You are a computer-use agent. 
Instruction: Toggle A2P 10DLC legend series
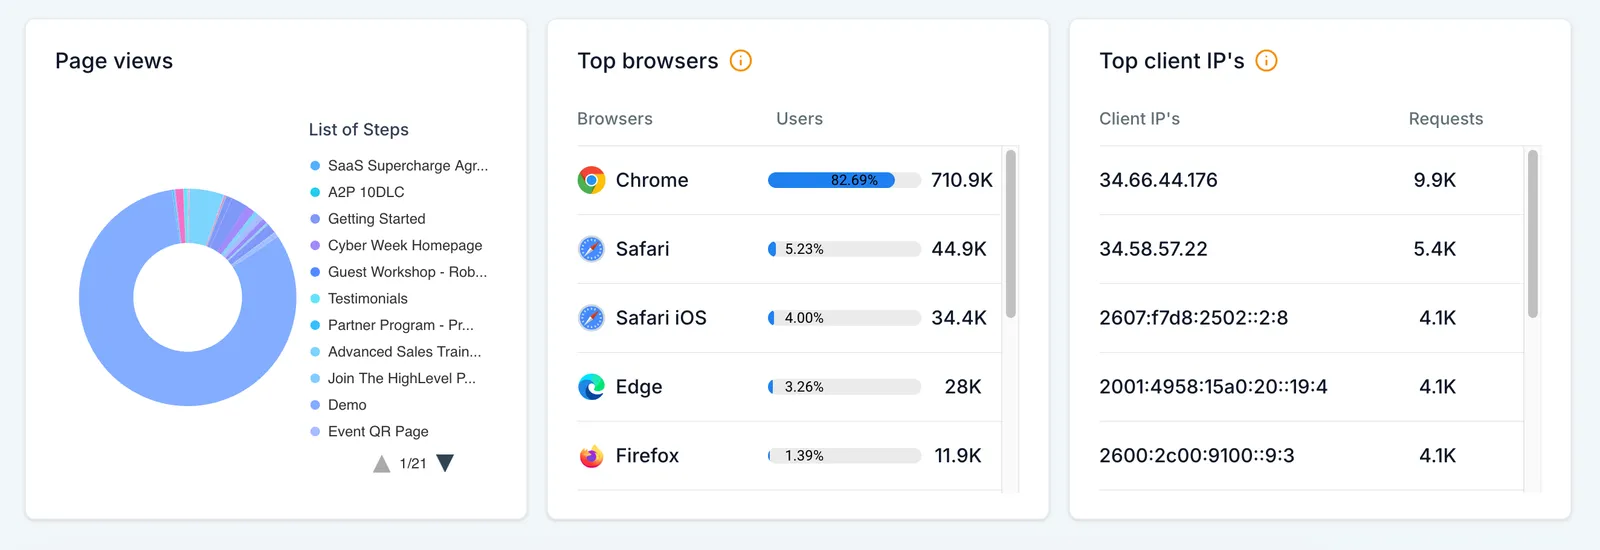pos(357,192)
